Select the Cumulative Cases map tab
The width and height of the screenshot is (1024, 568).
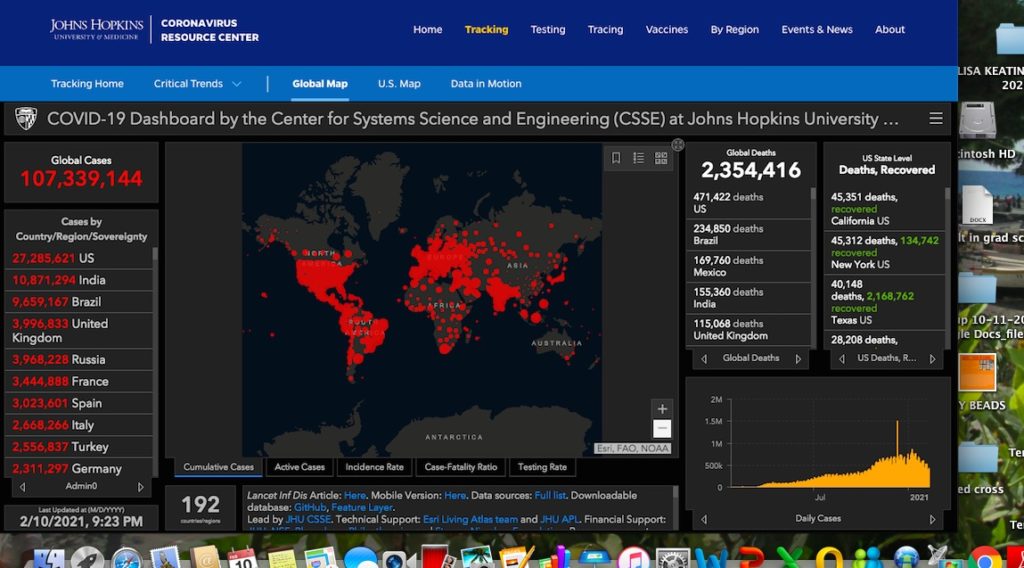(x=218, y=467)
